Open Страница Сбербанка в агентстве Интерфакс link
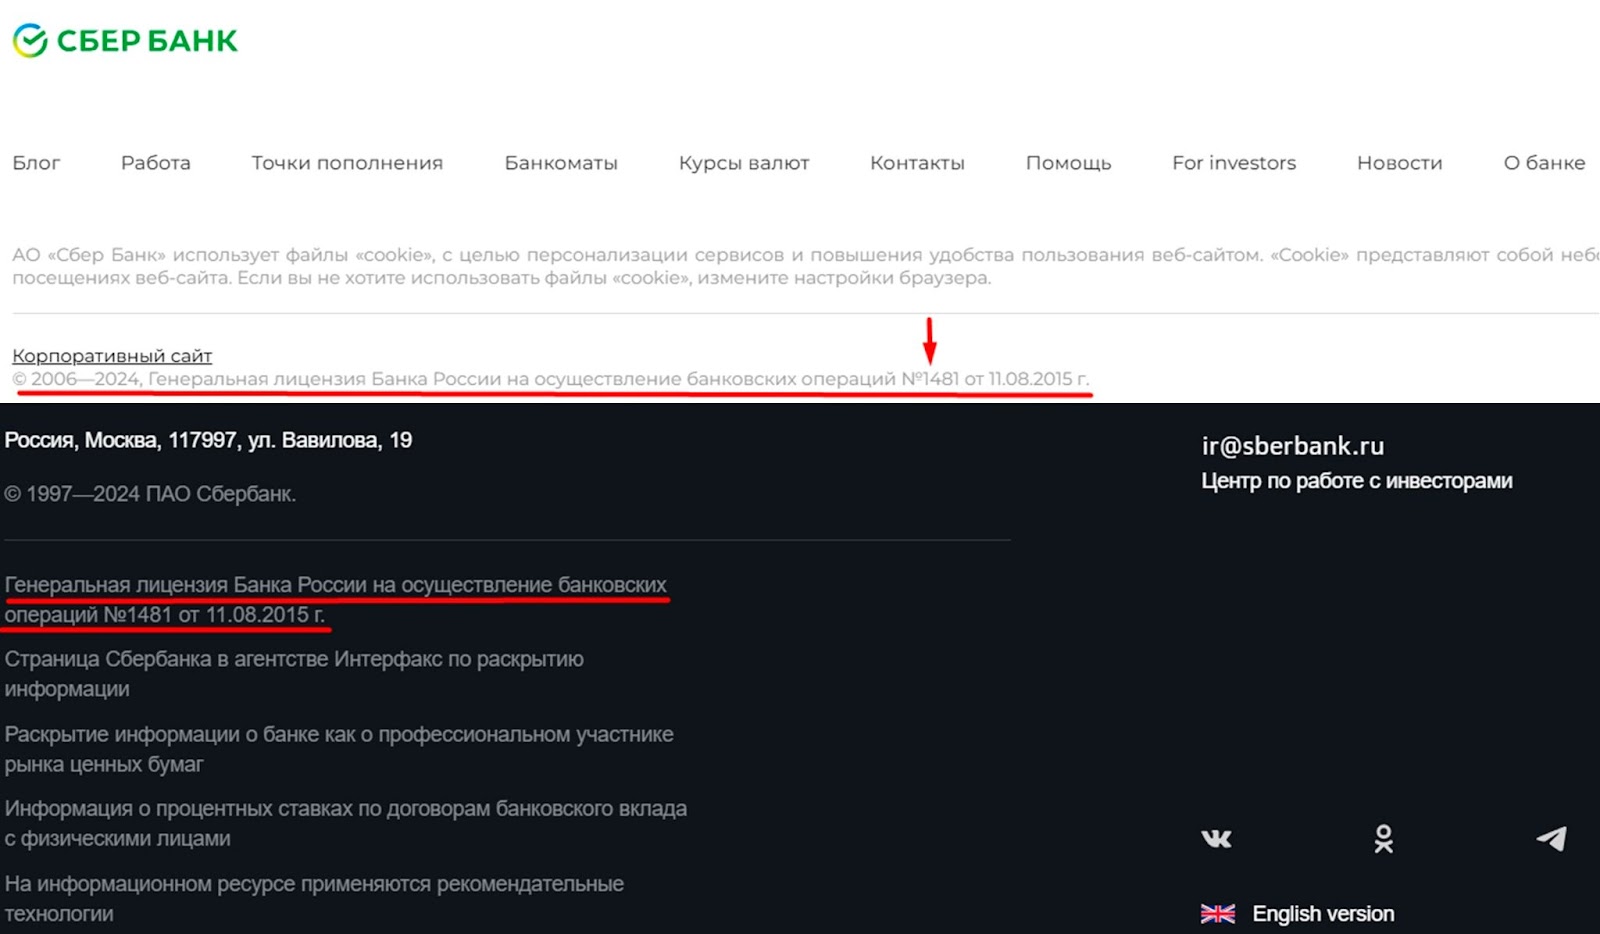1600x934 pixels. click(x=294, y=674)
